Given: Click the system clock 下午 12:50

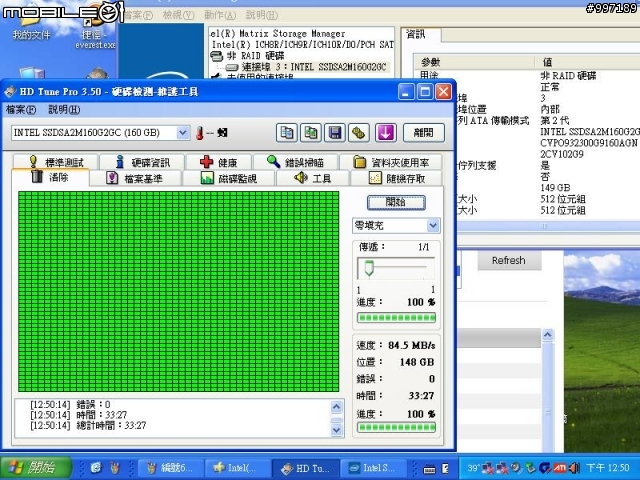Looking at the screenshot, I should coord(608,468).
